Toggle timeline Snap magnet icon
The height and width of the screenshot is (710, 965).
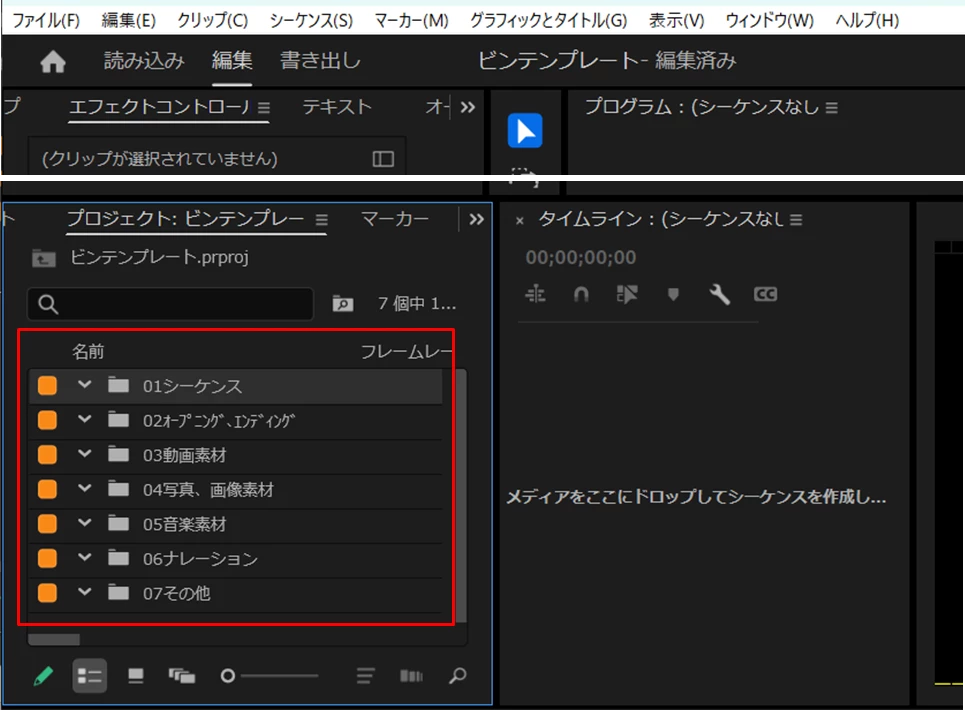tap(581, 295)
